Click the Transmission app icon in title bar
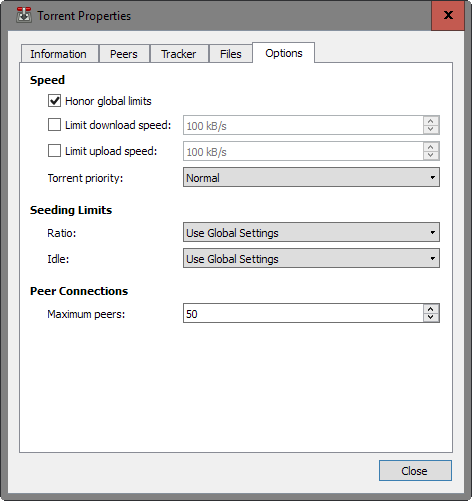 coord(24,15)
